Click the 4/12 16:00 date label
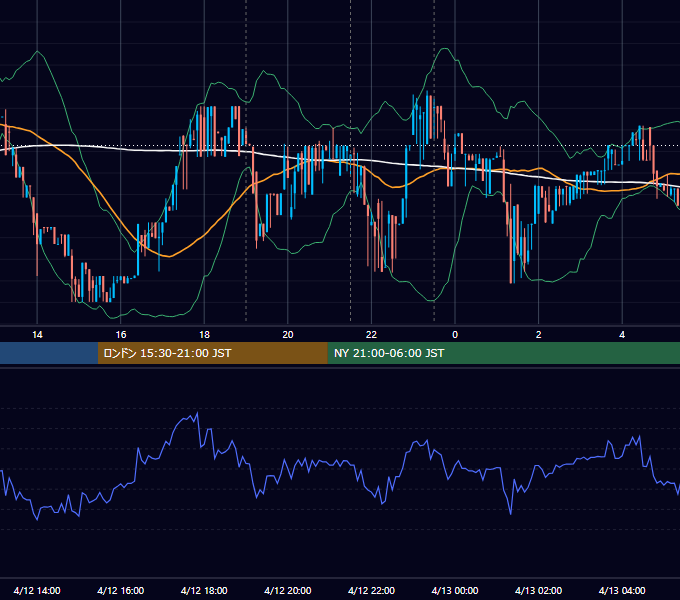This screenshot has width=680, height=600. [121, 590]
